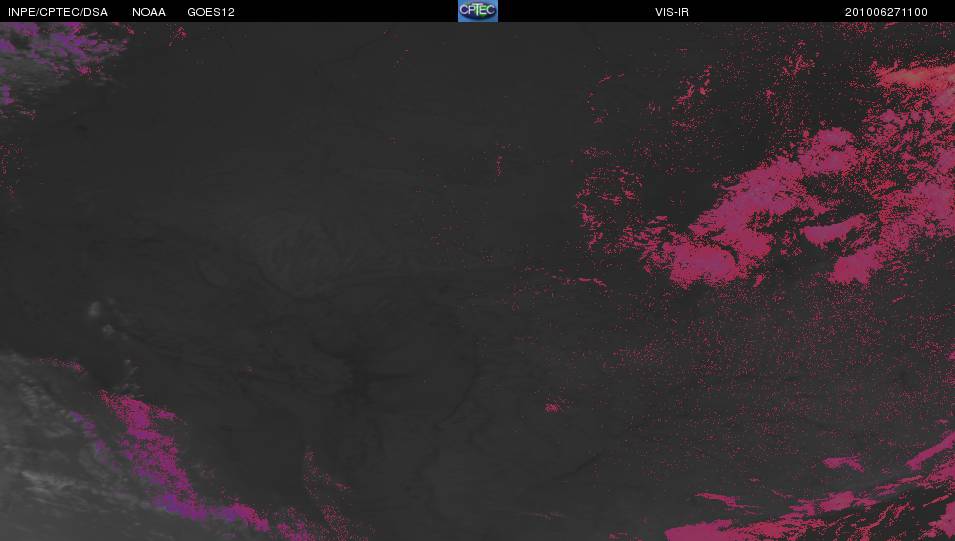Viewport: 955px width, 541px height.
Task: Click the GOES12 satellite label
Action: click(211, 12)
